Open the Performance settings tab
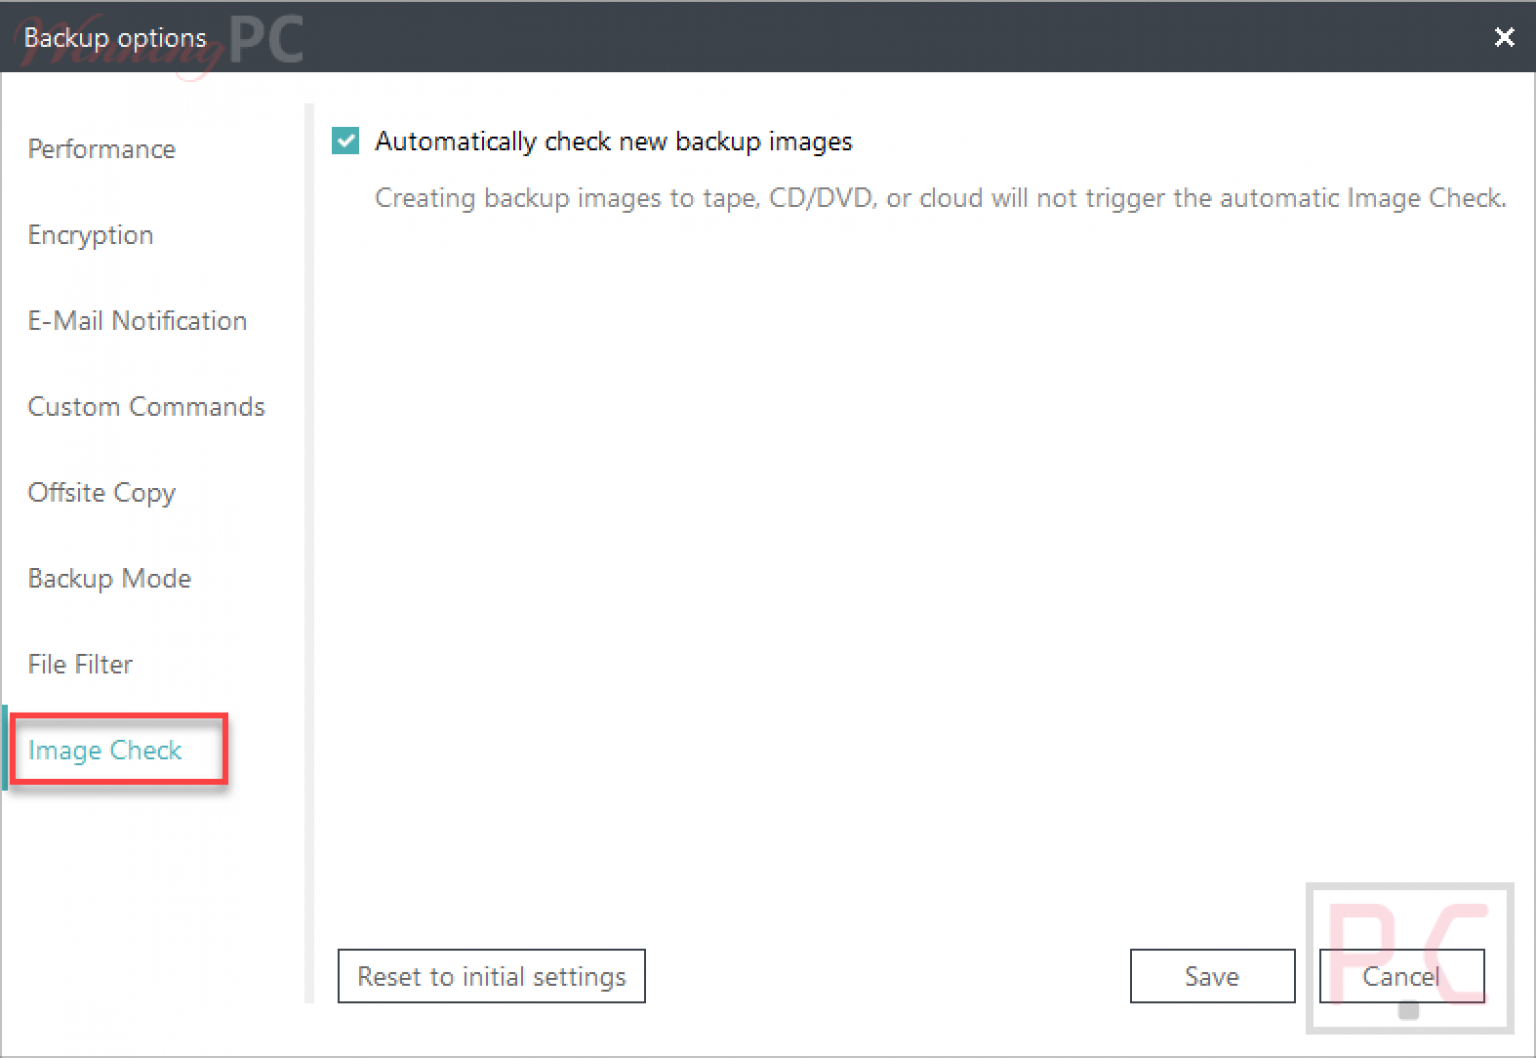The height and width of the screenshot is (1058, 1536). tap(101, 149)
